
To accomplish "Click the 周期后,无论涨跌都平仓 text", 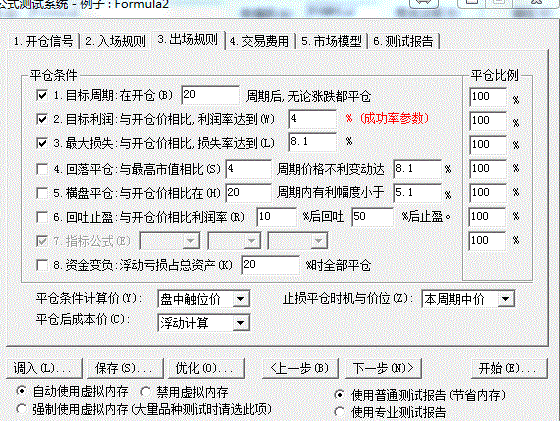I will pos(309,96).
